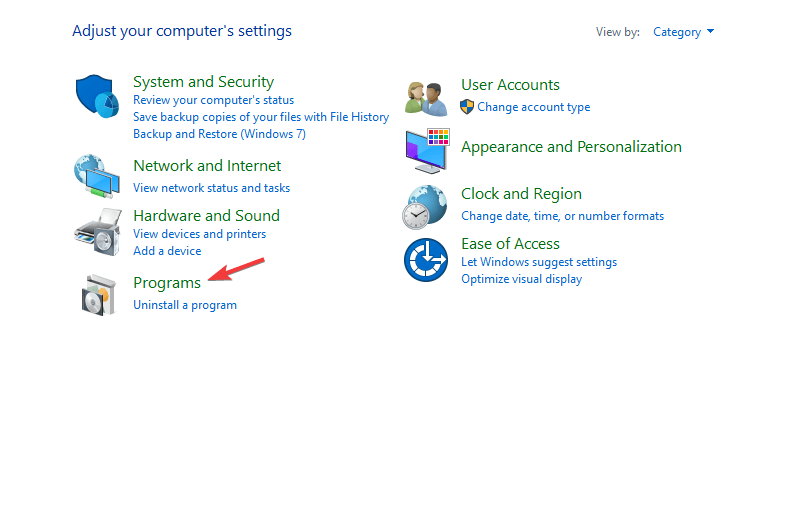Screen dimensions: 799x506
Task: Click the Appearance and Personalization monitor icon
Action: (x=428, y=151)
